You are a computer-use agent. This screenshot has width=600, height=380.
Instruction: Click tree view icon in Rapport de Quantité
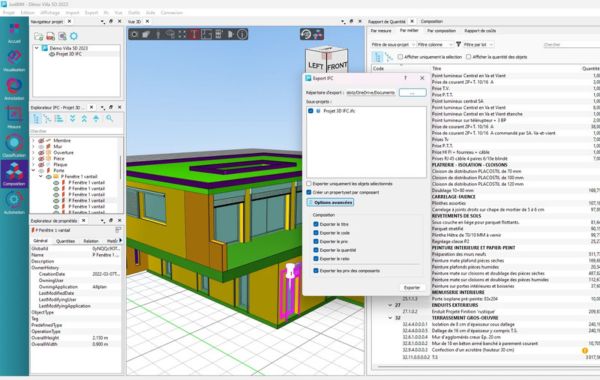tap(377, 57)
